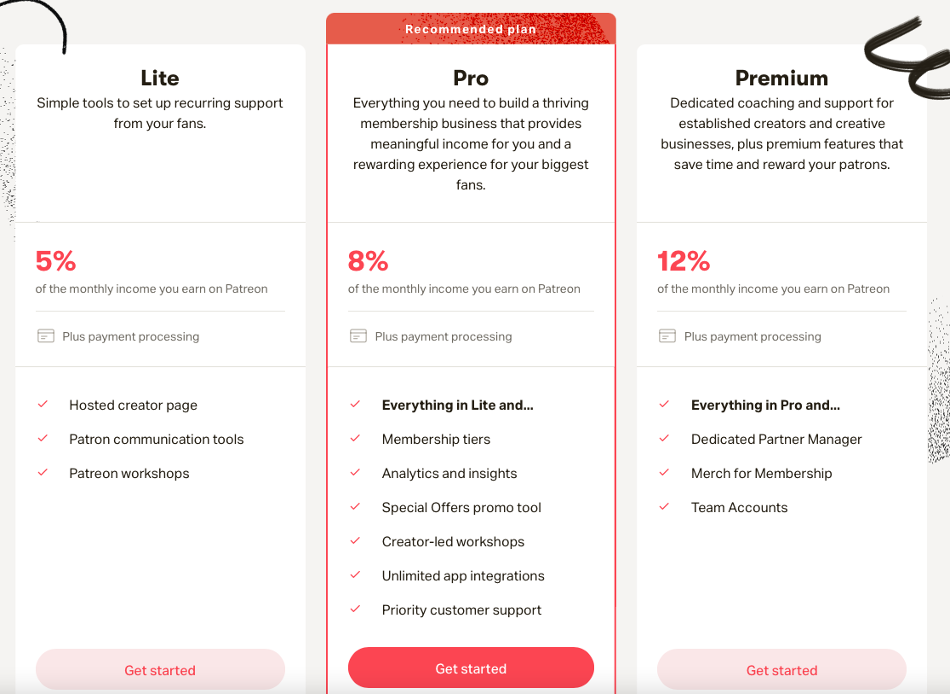Get started with the Premium plan
This screenshot has height=694, width=950.
tap(782, 670)
